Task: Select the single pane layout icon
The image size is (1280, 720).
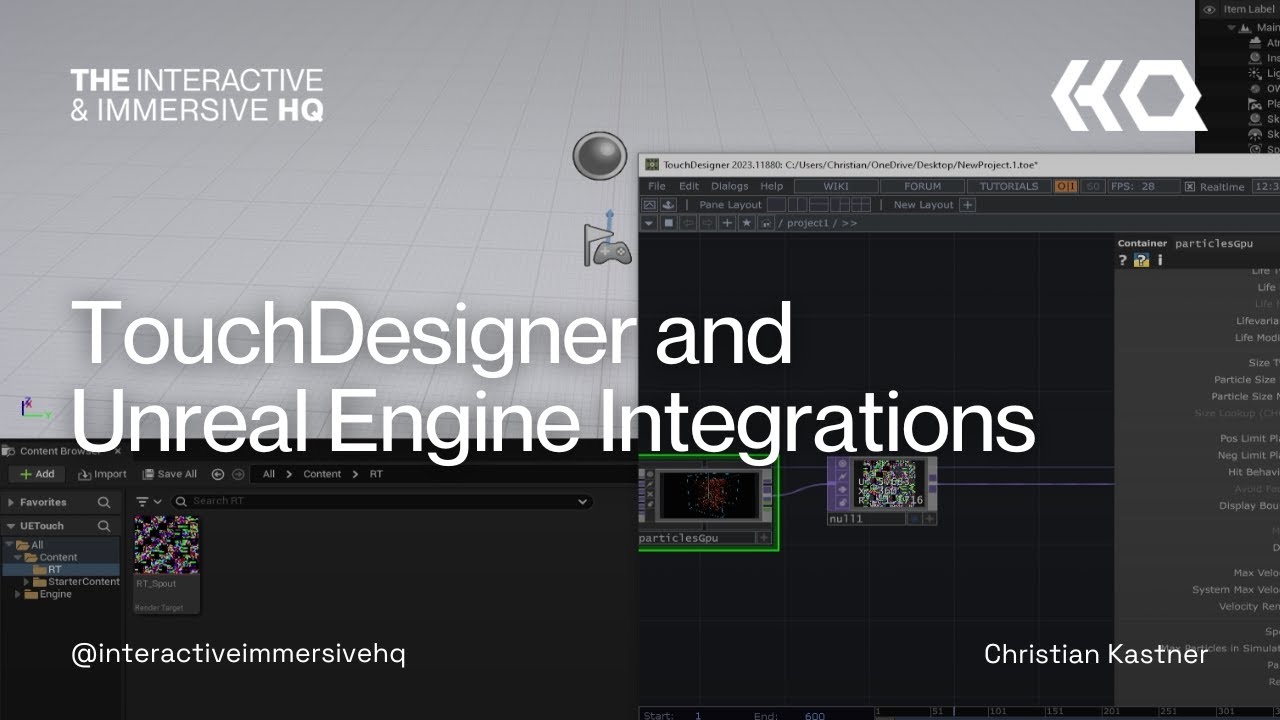Action: pyautogui.click(x=777, y=205)
